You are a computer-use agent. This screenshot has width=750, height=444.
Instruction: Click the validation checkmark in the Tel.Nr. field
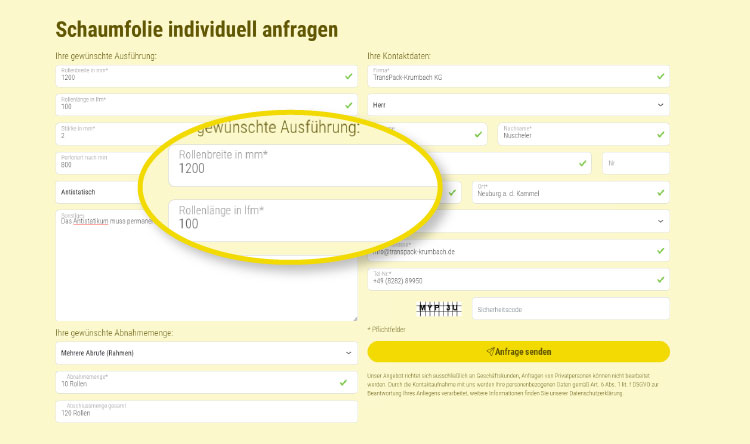pos(660,280)
